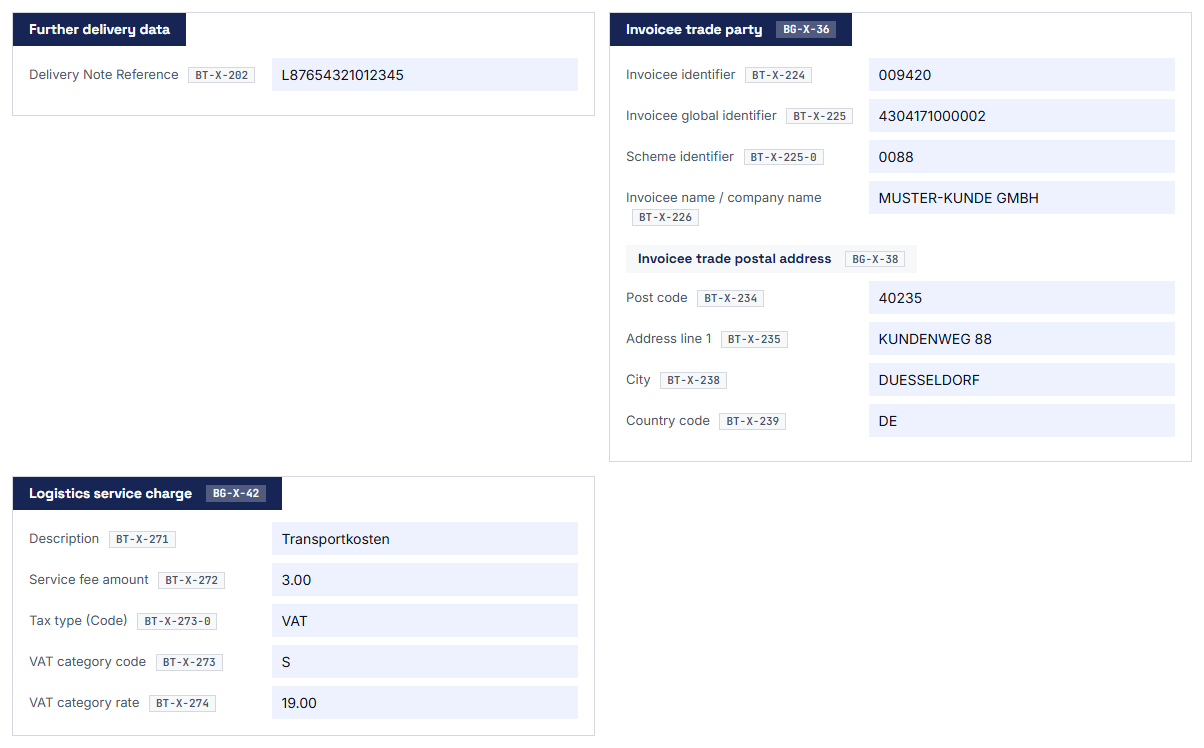Click the BT-X-235 tag badge
Viewport: 1204px width, 748px height.
(x=755, y=339)
